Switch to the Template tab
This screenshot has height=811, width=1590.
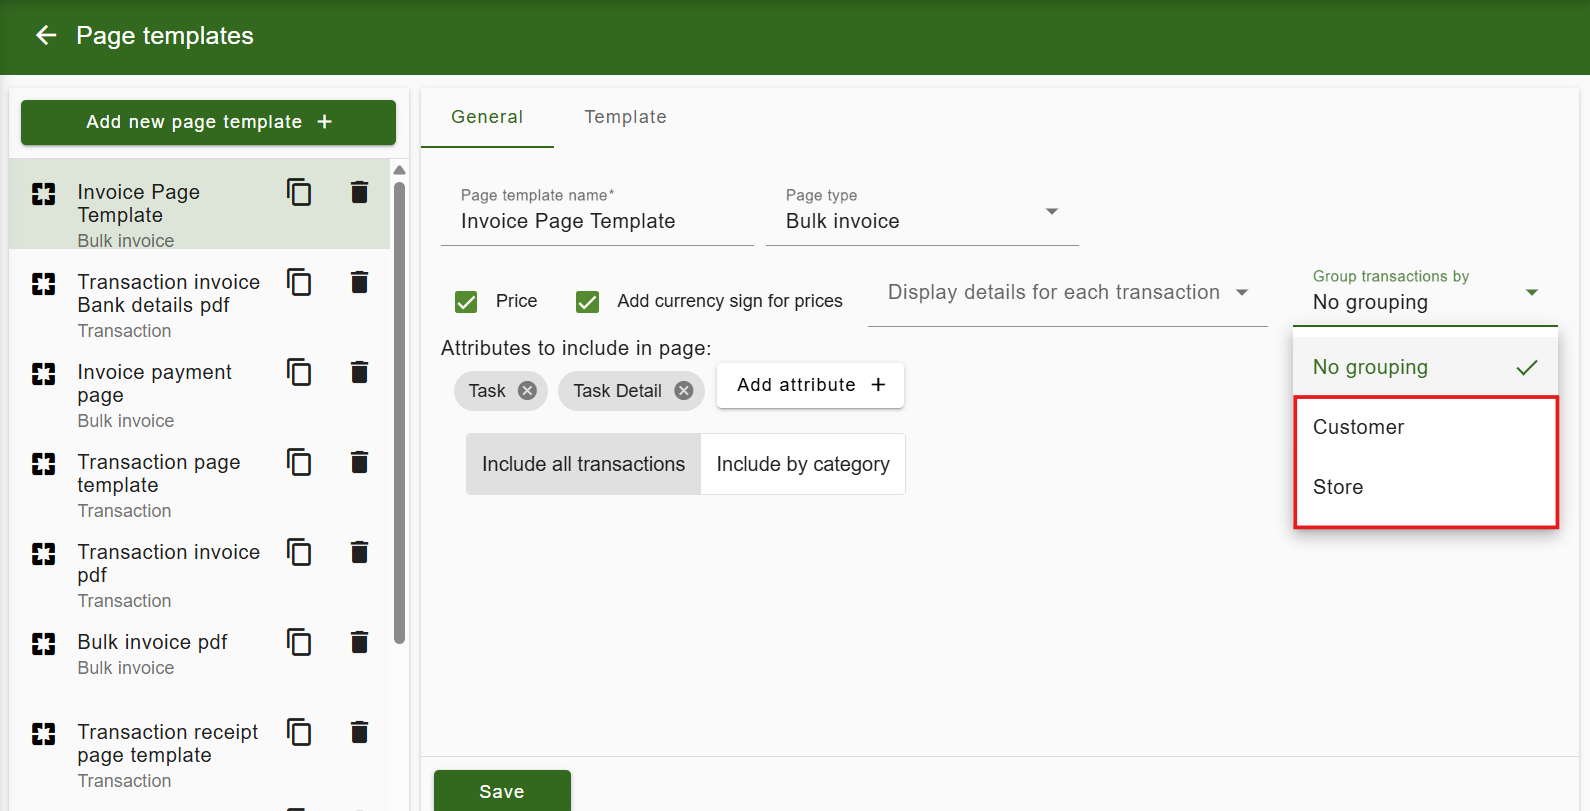pos(625,117)
